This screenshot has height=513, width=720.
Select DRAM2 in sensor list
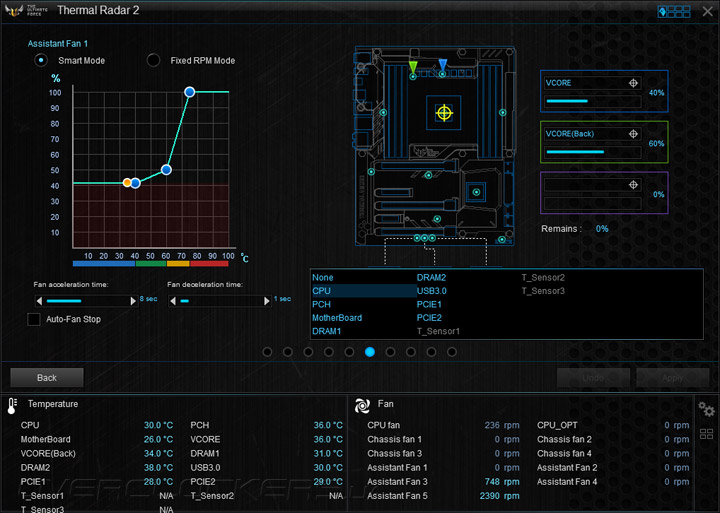431,277
